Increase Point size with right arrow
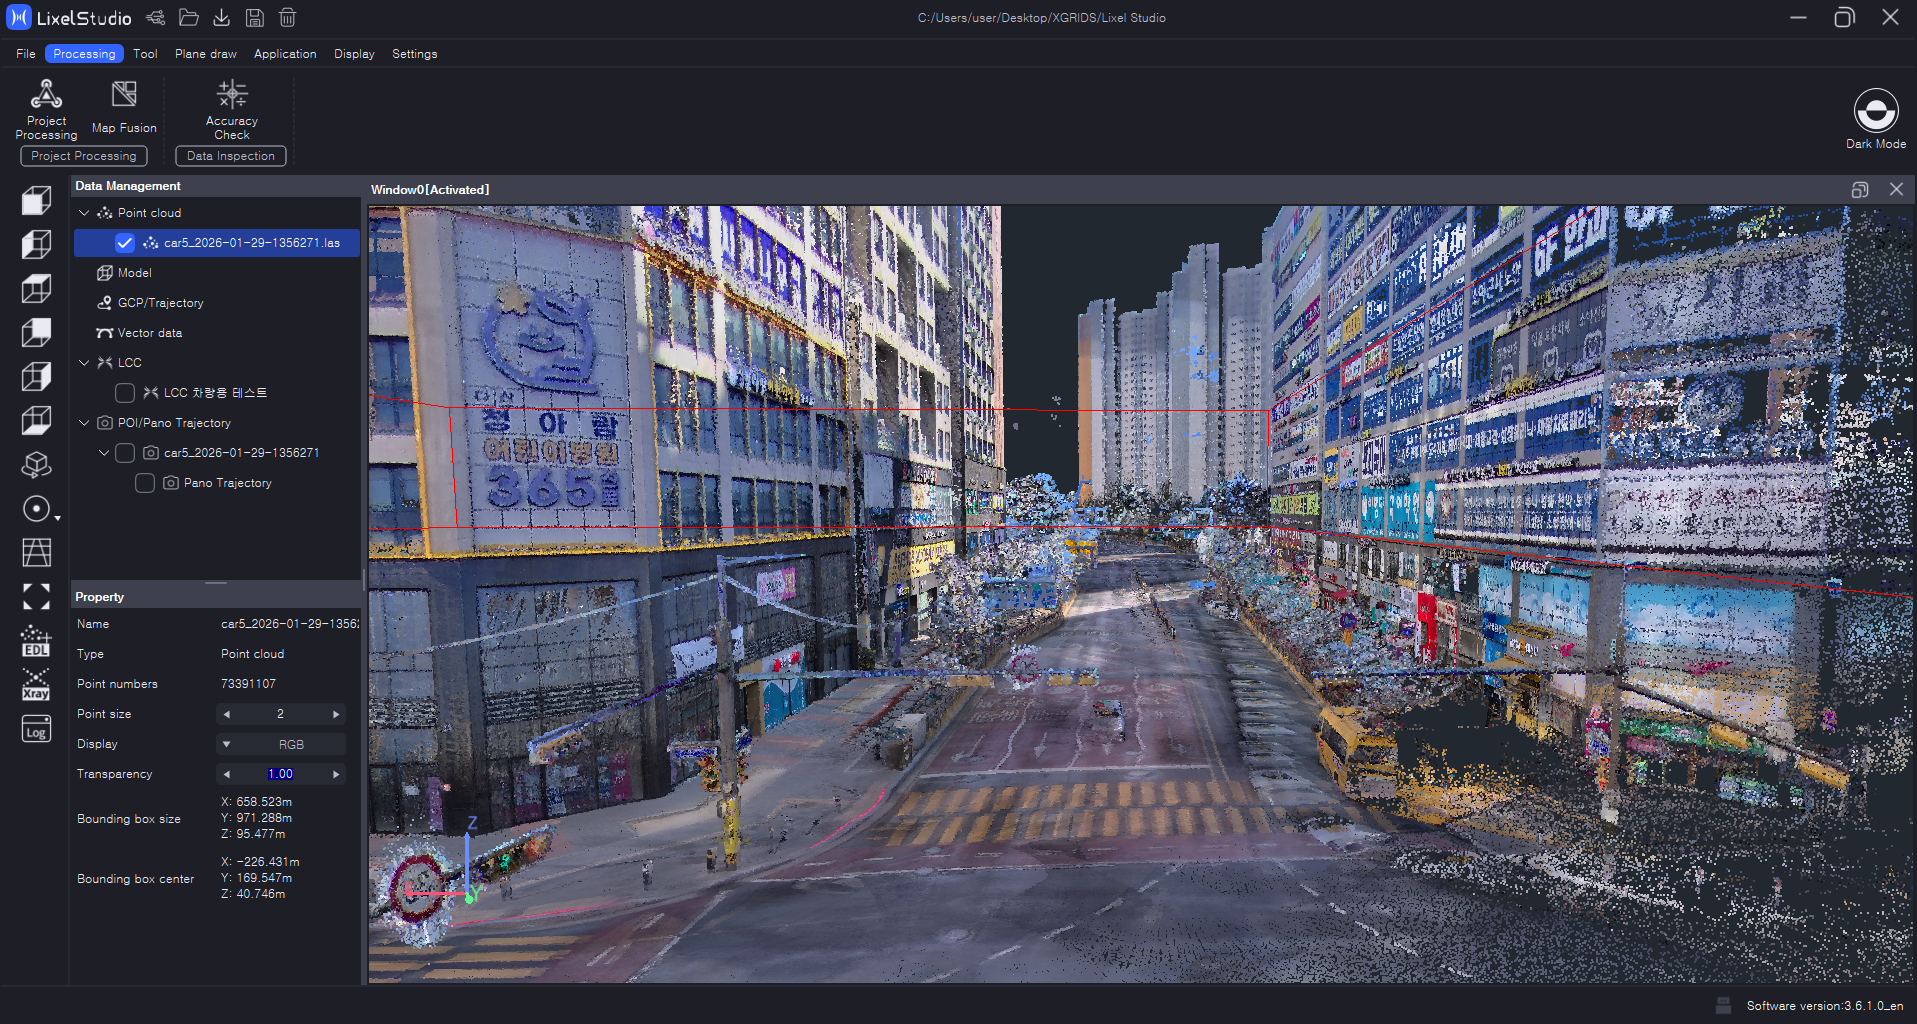 pos(336,714)
